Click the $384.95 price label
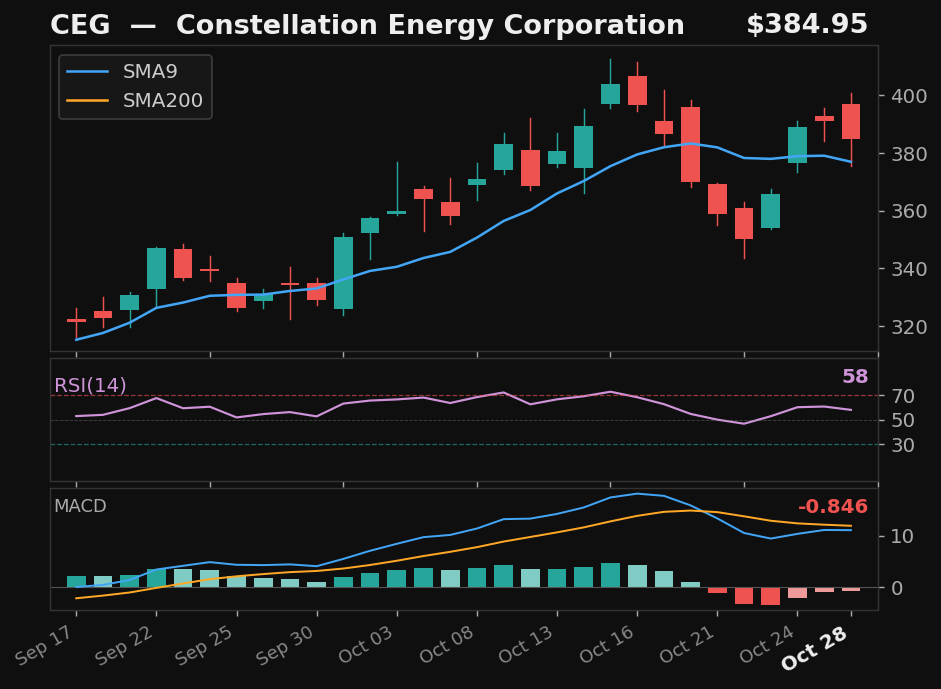This screenshot has width=941, height=689. point(807,25)
